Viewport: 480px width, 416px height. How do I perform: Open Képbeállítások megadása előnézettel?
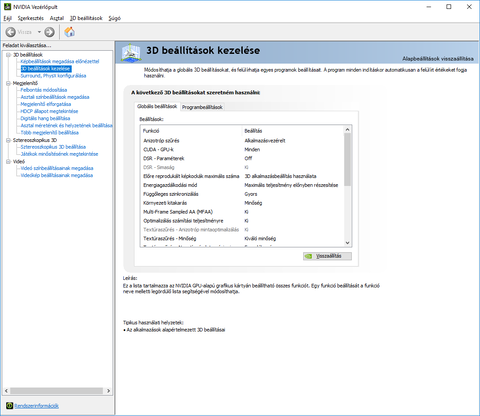[60, 61]
